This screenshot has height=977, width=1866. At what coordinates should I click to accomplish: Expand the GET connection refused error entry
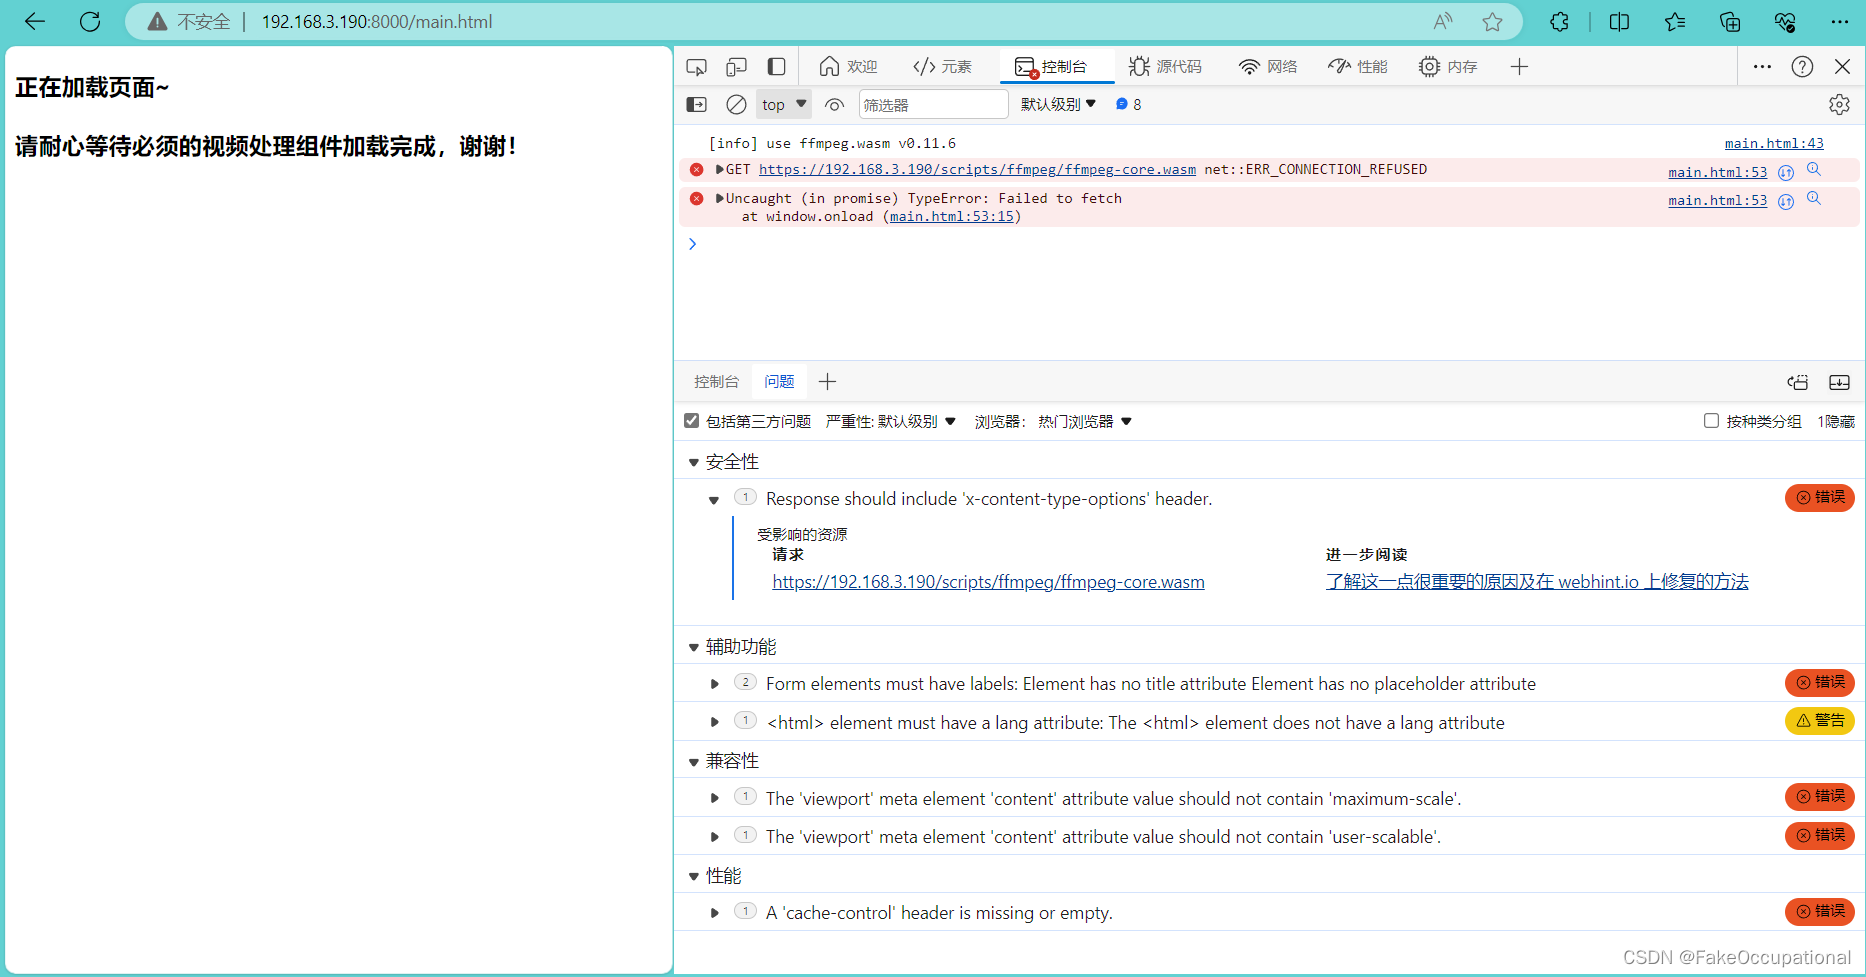click(x=719, y=169)
